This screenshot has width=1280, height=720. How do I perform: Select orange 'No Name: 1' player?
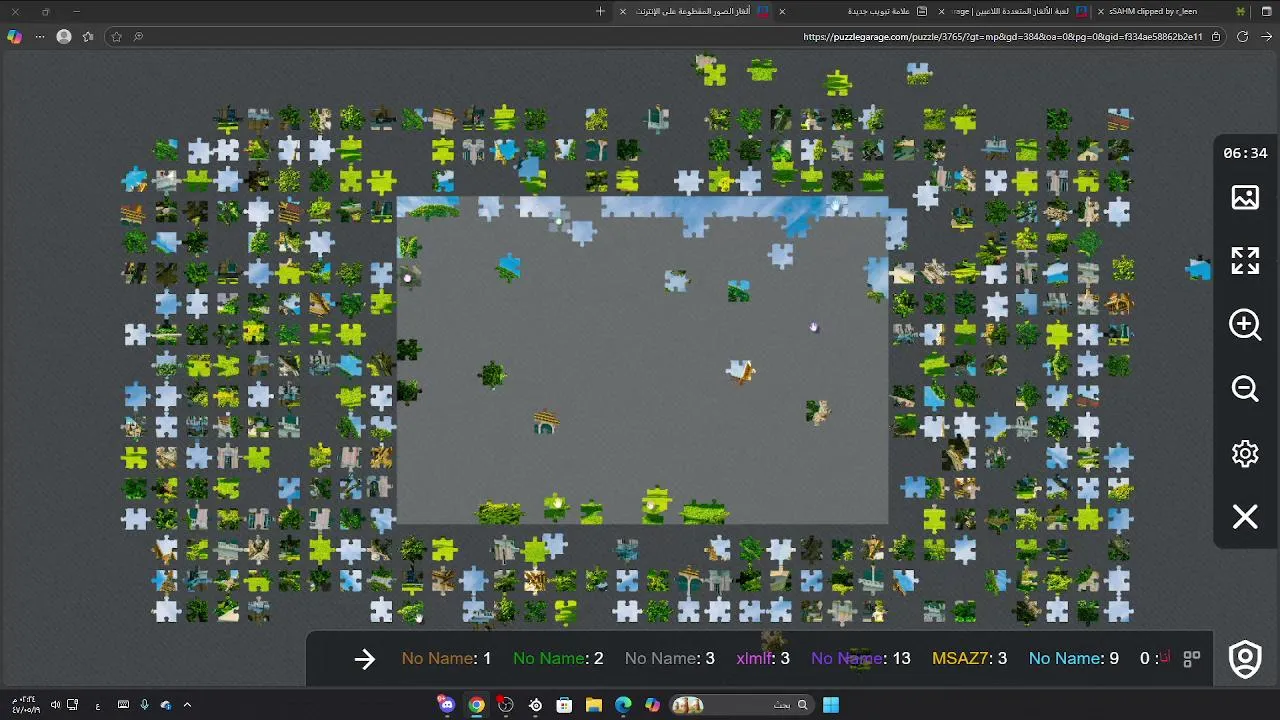(x=446, y=659)
